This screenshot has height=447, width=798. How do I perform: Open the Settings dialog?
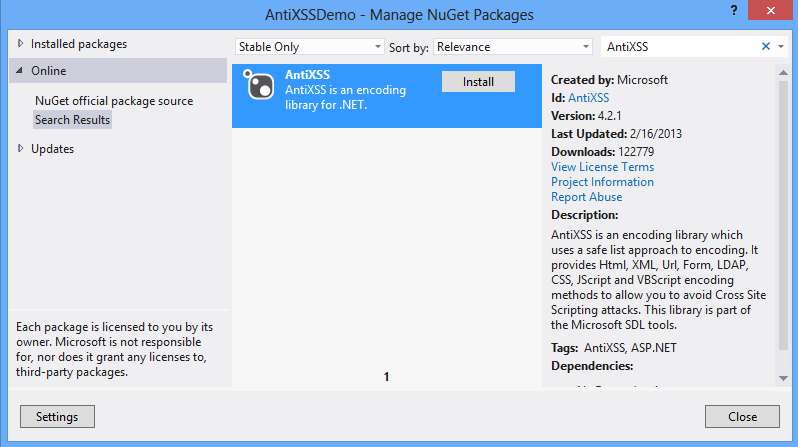57,416
